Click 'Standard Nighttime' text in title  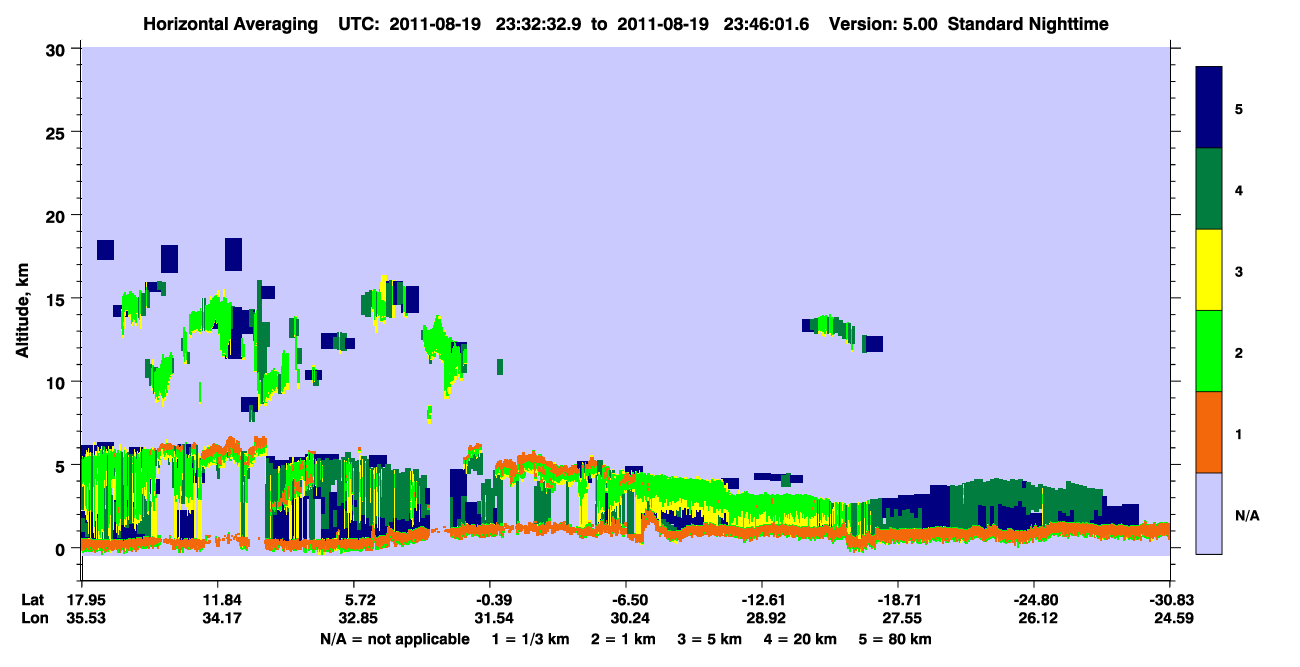point(1027,23)
